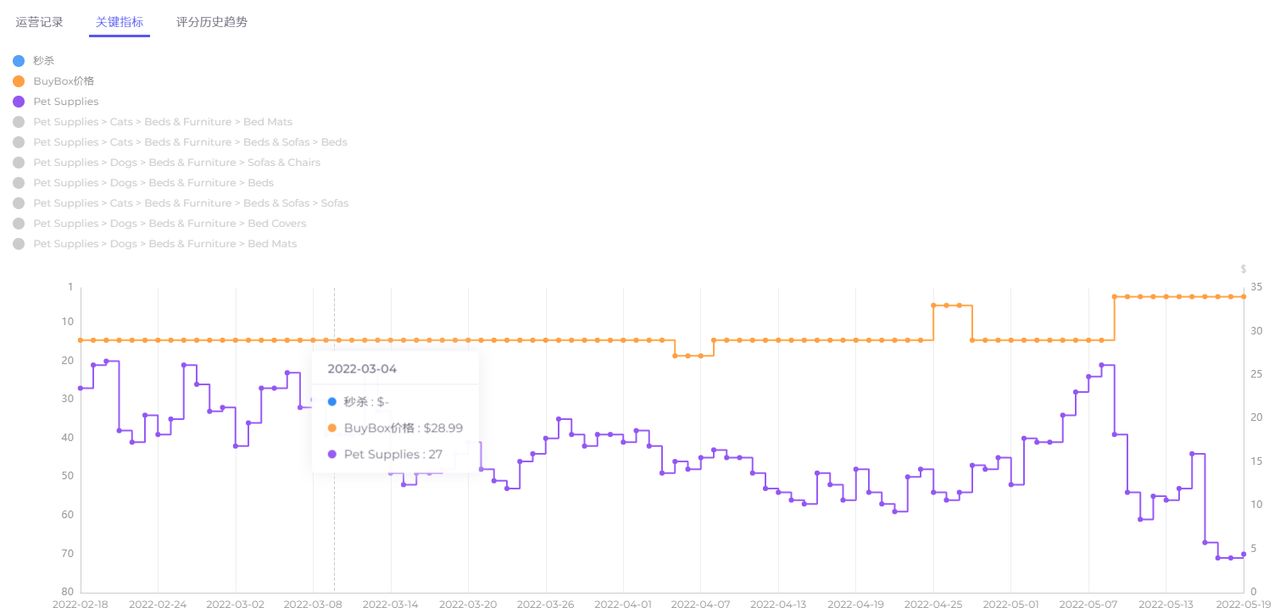This screenshot has width=1280, height=613.
Task: Enable the Cats Beds & Sofas > Sofas dot
Action: click(x=19, y=203)
